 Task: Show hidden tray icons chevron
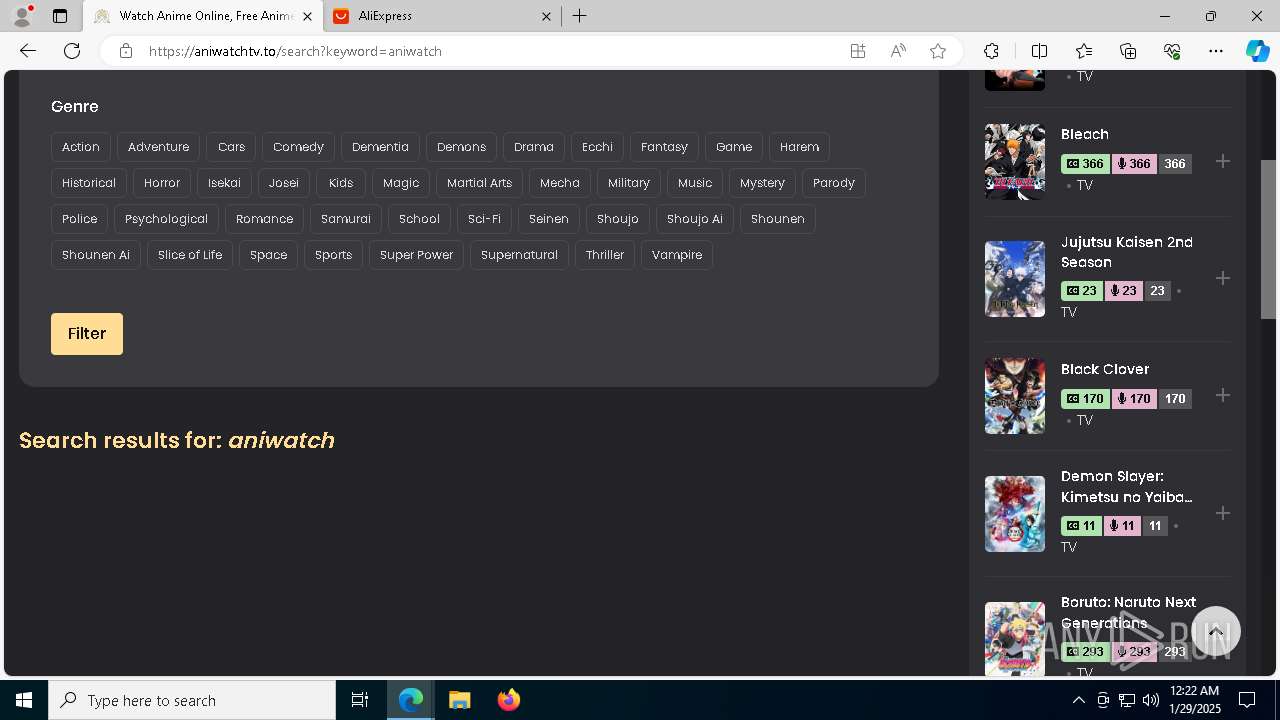[x=1078, y=700]
